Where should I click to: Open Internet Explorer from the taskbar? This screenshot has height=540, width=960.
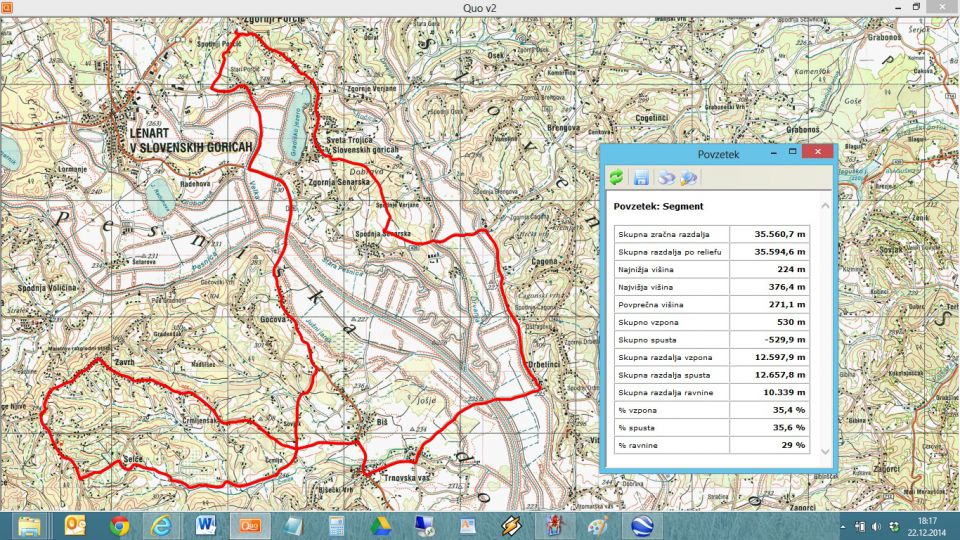tap(162, 526)
